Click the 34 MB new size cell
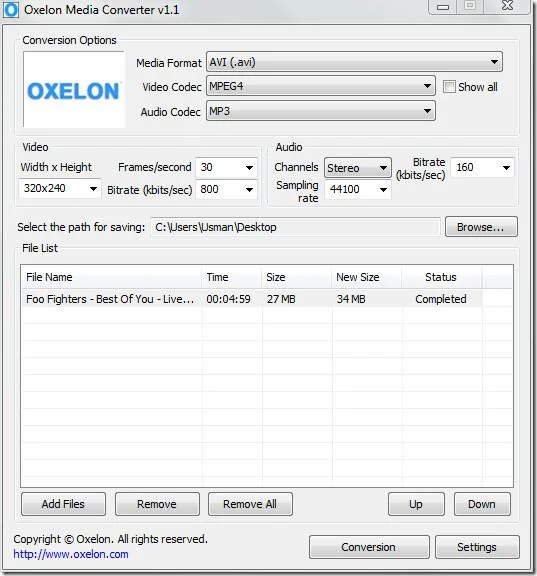The width and height of the screenshot is (537, 576). pyautogui.click(x=351, y=299)
